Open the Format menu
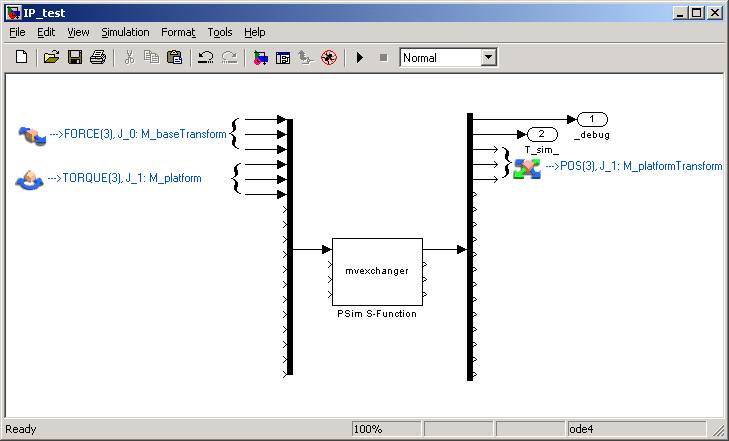Image resolution: width=729 pixels, height=441 pixels. point(178,32)
